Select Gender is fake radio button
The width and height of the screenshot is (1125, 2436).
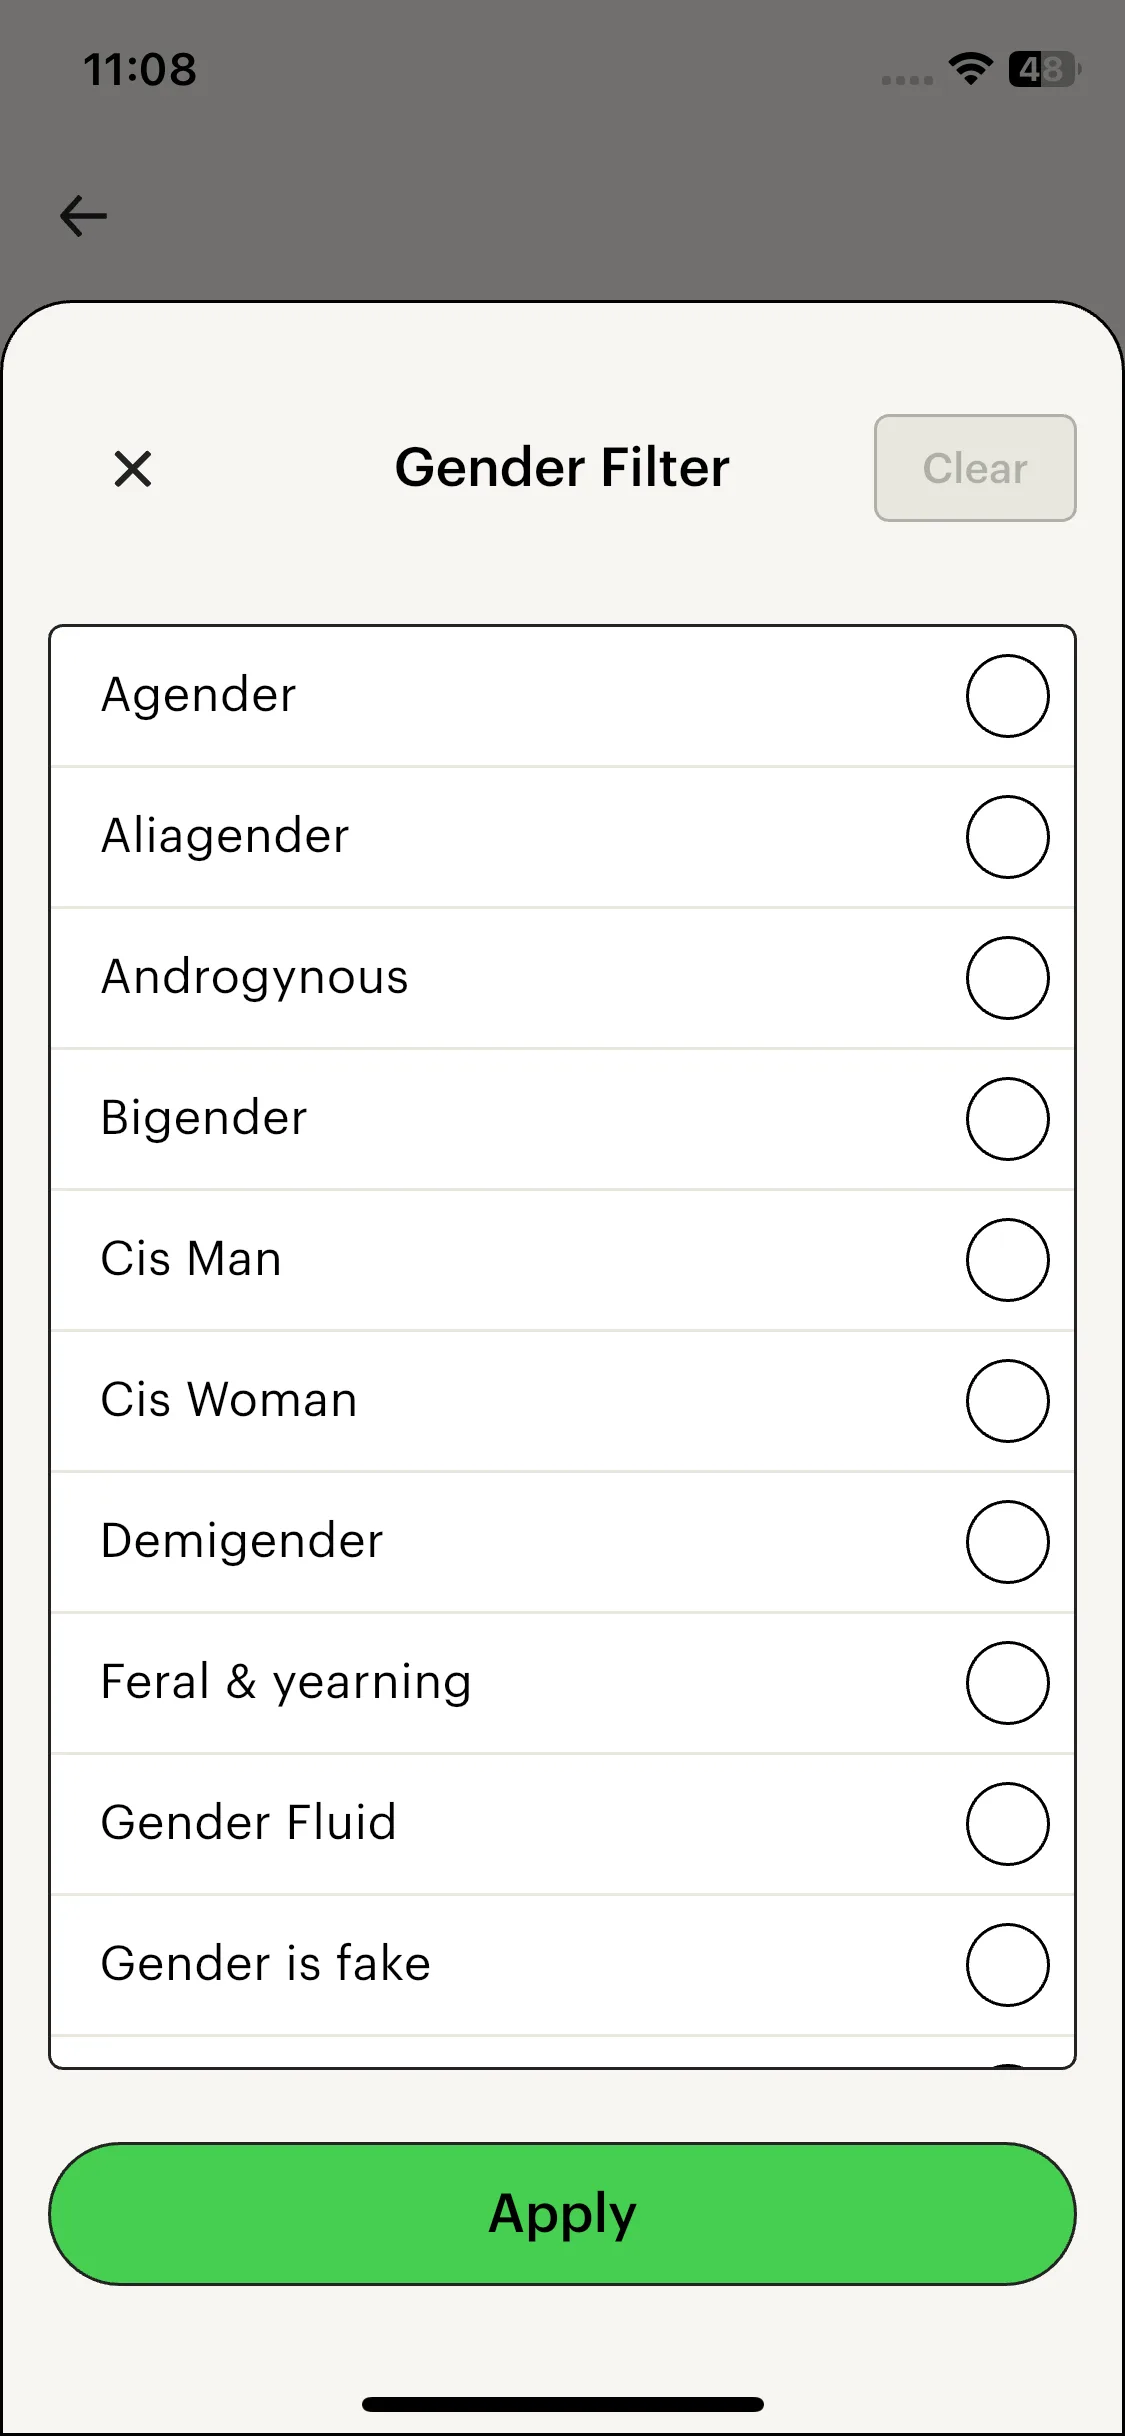(x=1007, y=1965)
